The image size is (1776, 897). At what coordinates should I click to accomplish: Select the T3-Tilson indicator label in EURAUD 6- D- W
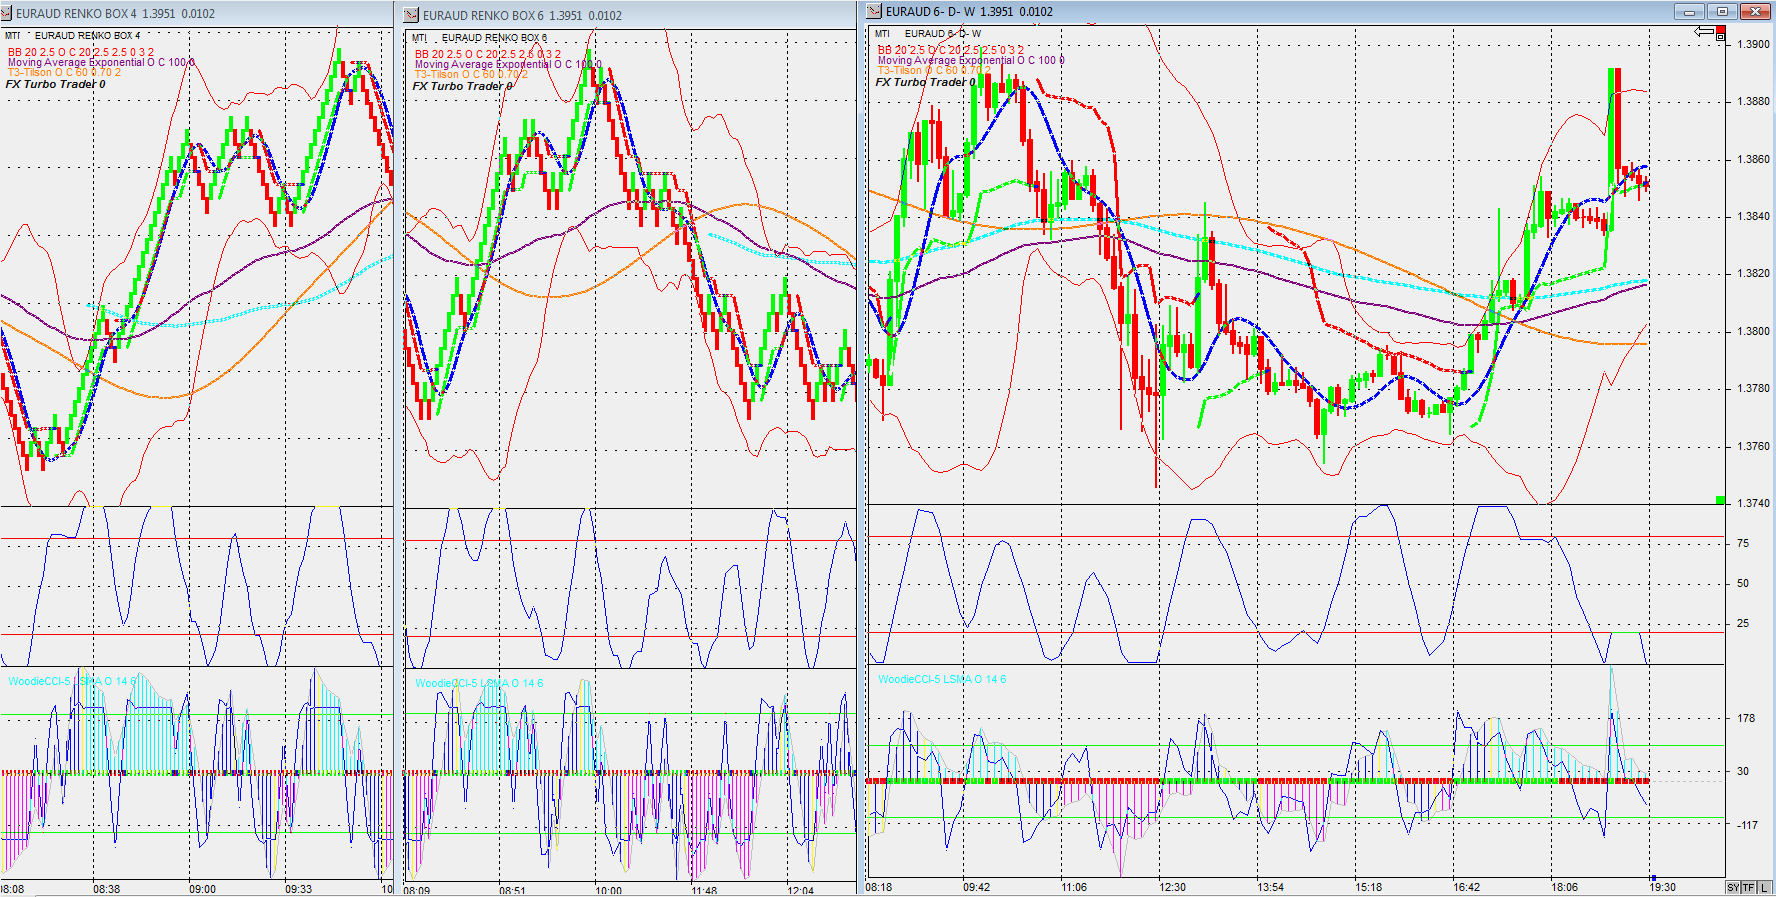coord(934,70)
